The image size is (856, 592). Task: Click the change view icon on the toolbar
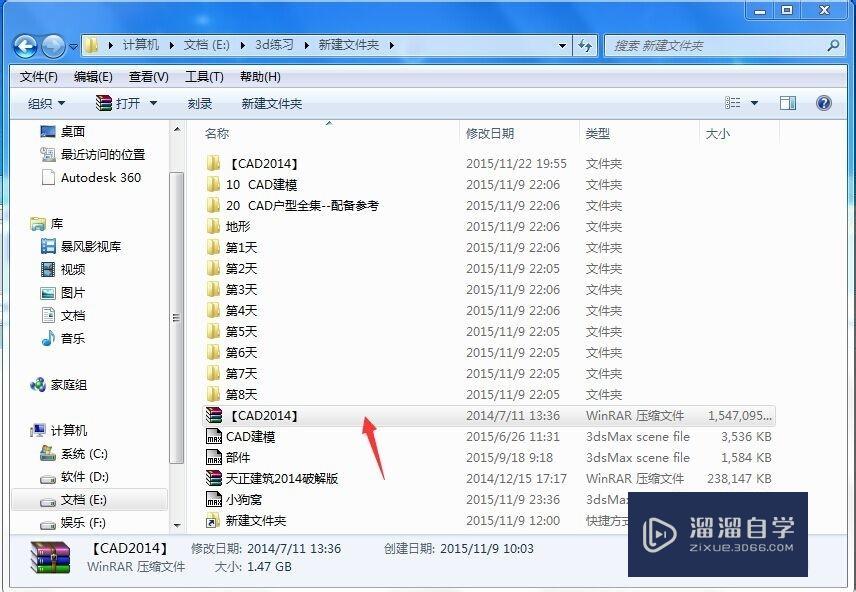(733, 102)
